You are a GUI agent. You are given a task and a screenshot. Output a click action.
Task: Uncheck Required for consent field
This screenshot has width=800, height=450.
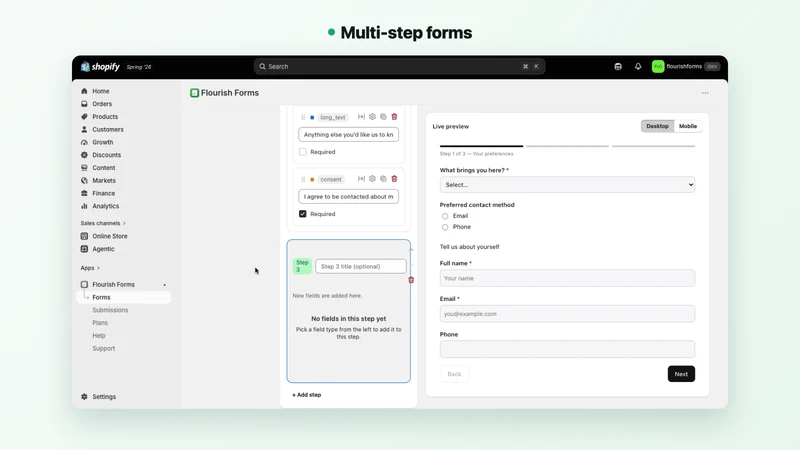[x=303, y=214]
